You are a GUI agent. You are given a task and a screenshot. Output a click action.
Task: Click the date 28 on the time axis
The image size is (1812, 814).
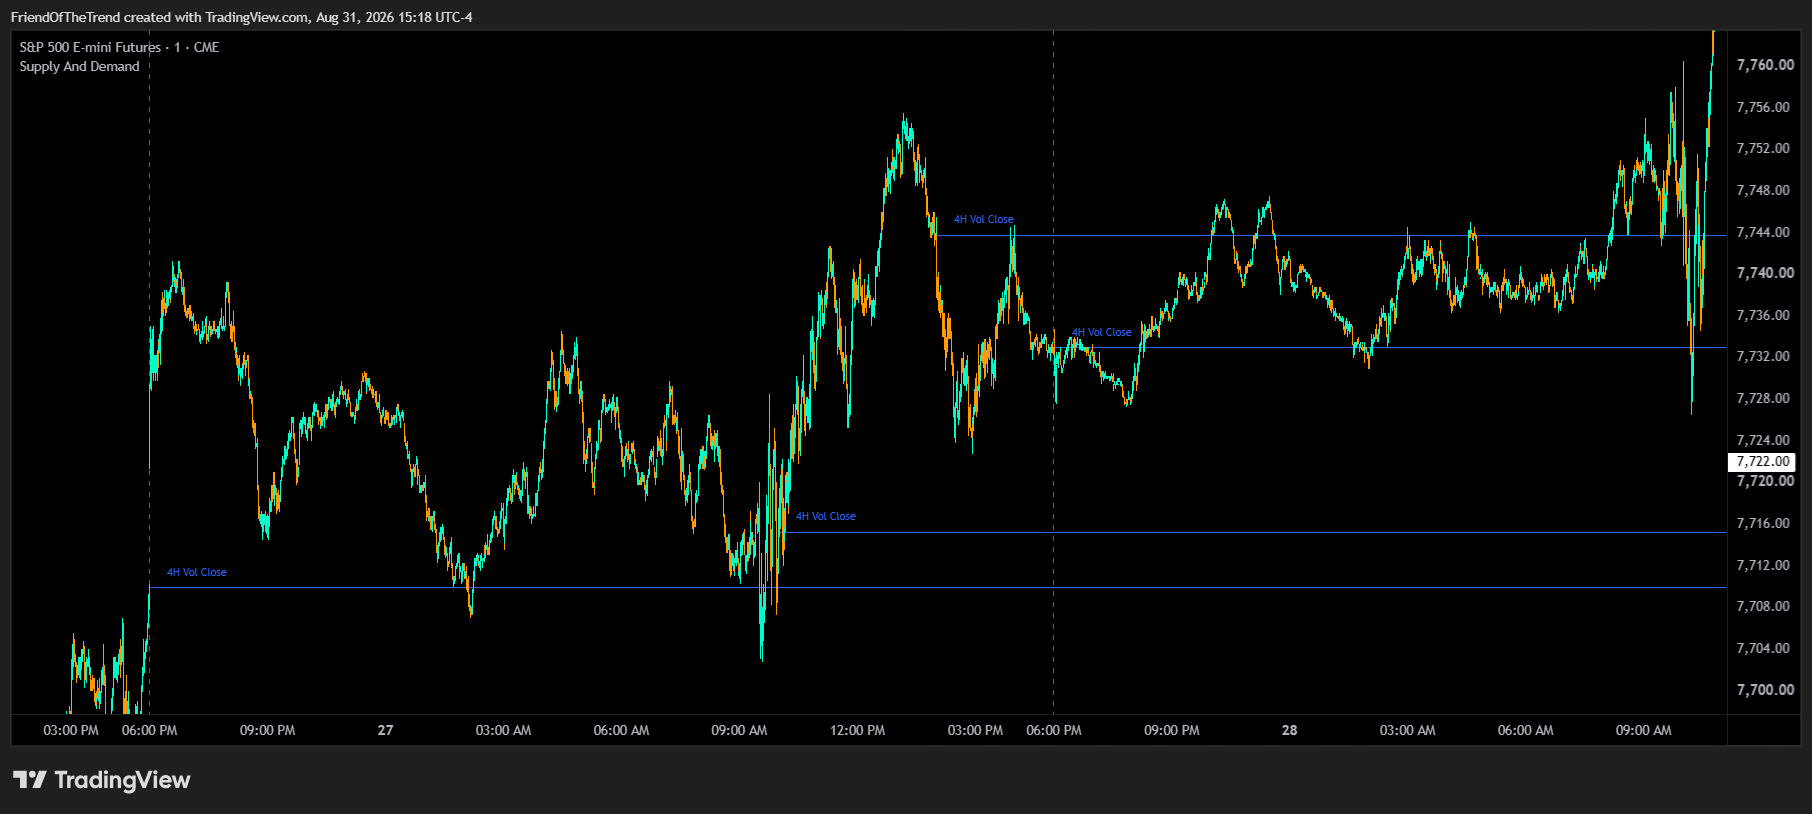click(1289, 730)
